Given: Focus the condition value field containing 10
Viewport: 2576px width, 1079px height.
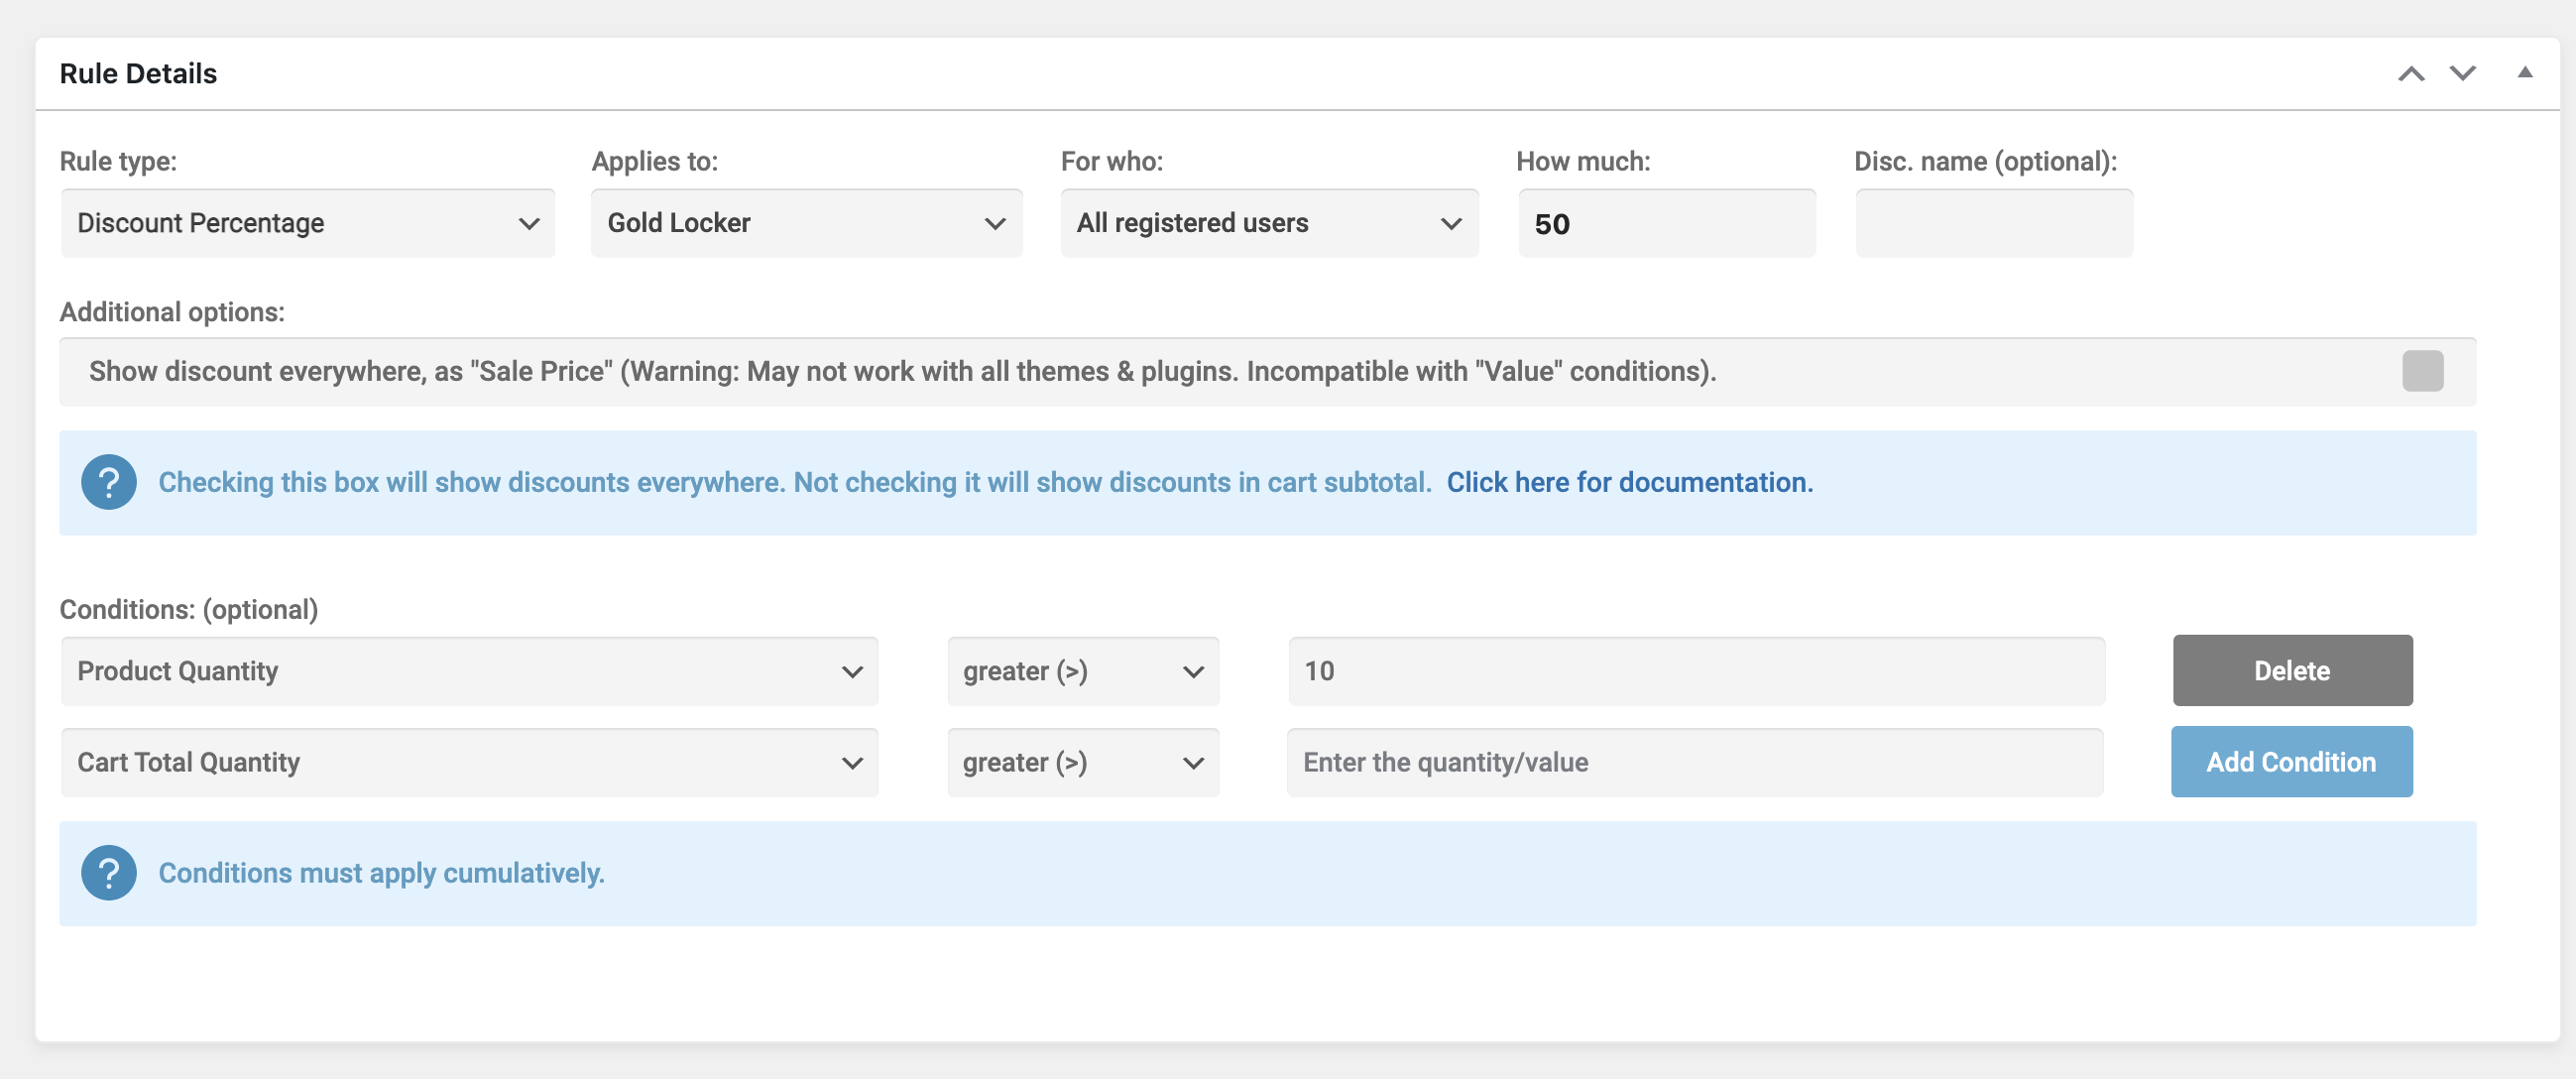Looking at the screenshot, I should (x=1696, y=671).
